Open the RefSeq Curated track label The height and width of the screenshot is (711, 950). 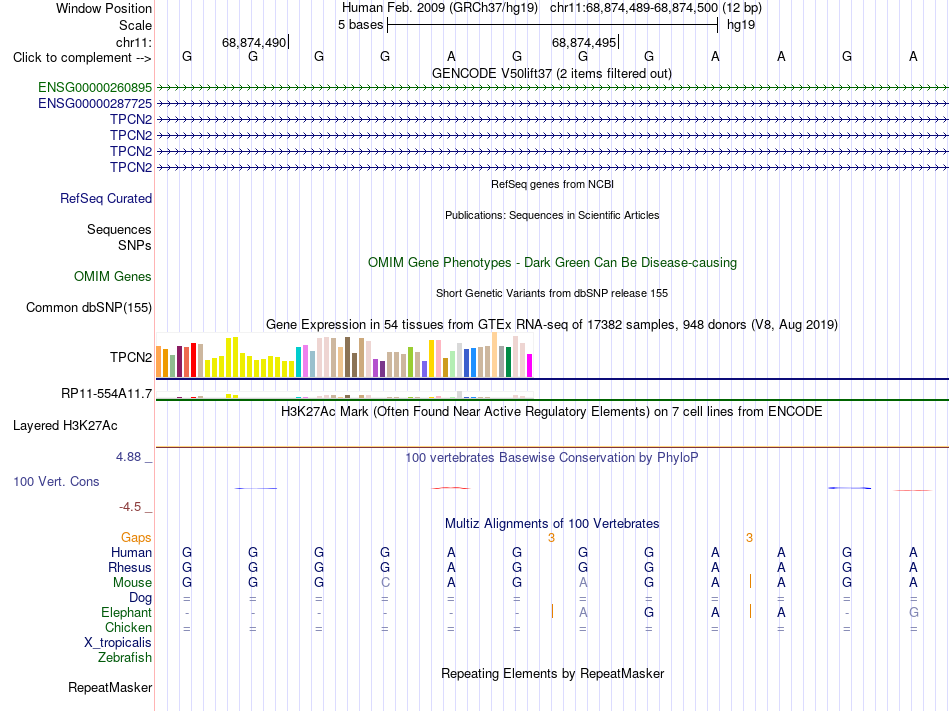pos(106,199)
